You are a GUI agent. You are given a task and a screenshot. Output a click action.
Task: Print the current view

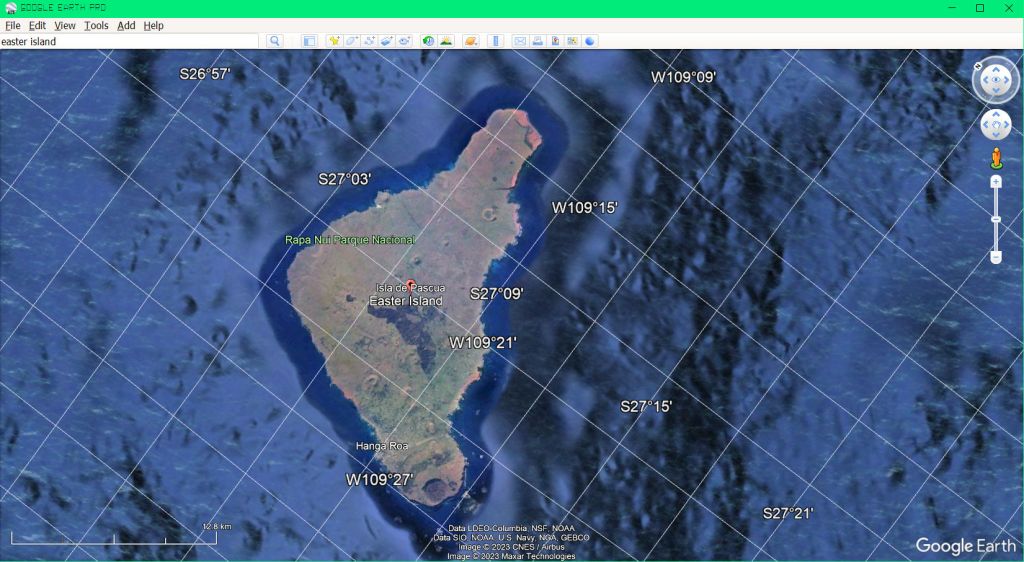[537, 41]
